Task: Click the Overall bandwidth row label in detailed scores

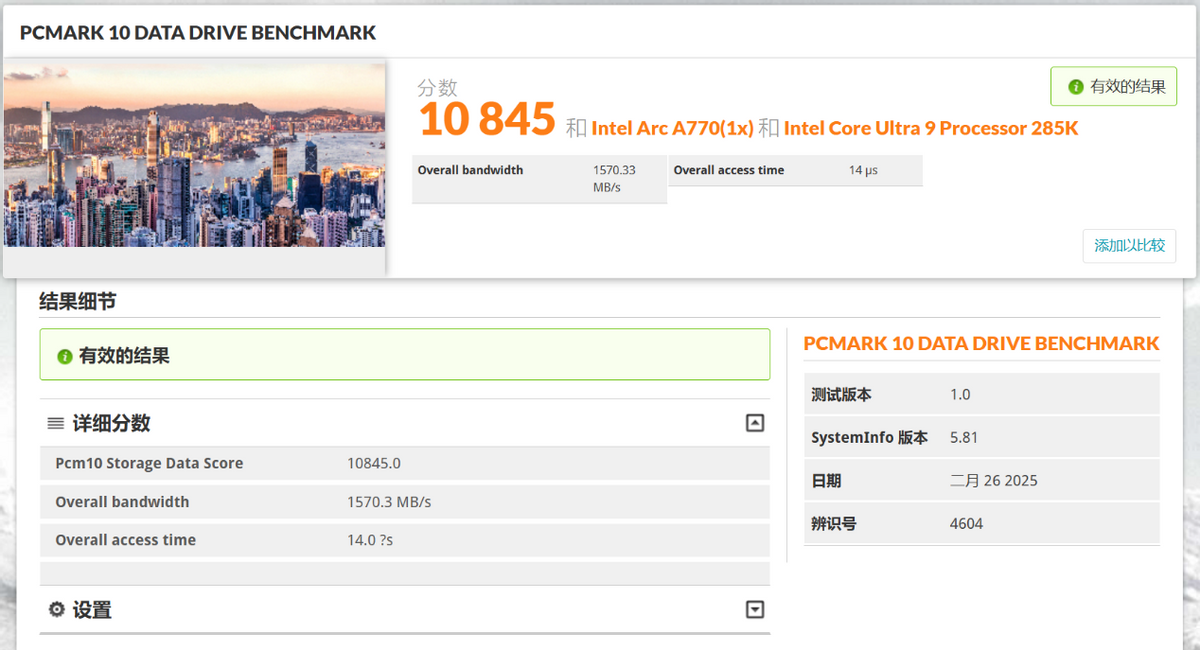Action: pos(122,501)
